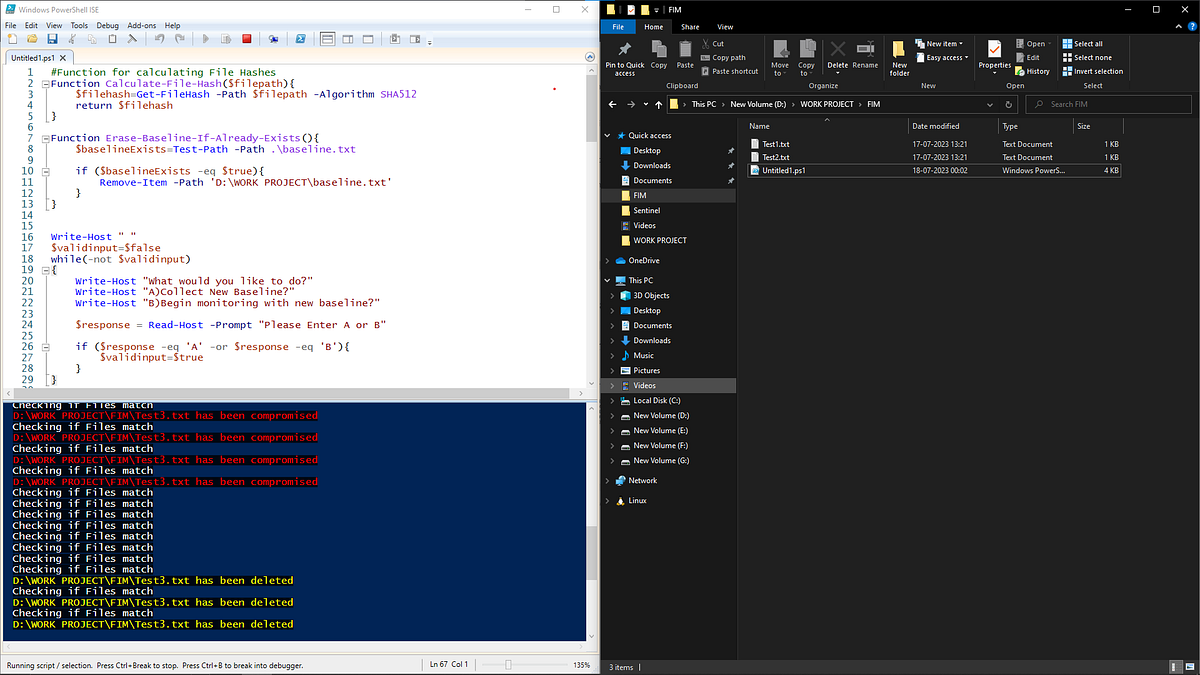Open File tab in Explorer

coord(619,27)
